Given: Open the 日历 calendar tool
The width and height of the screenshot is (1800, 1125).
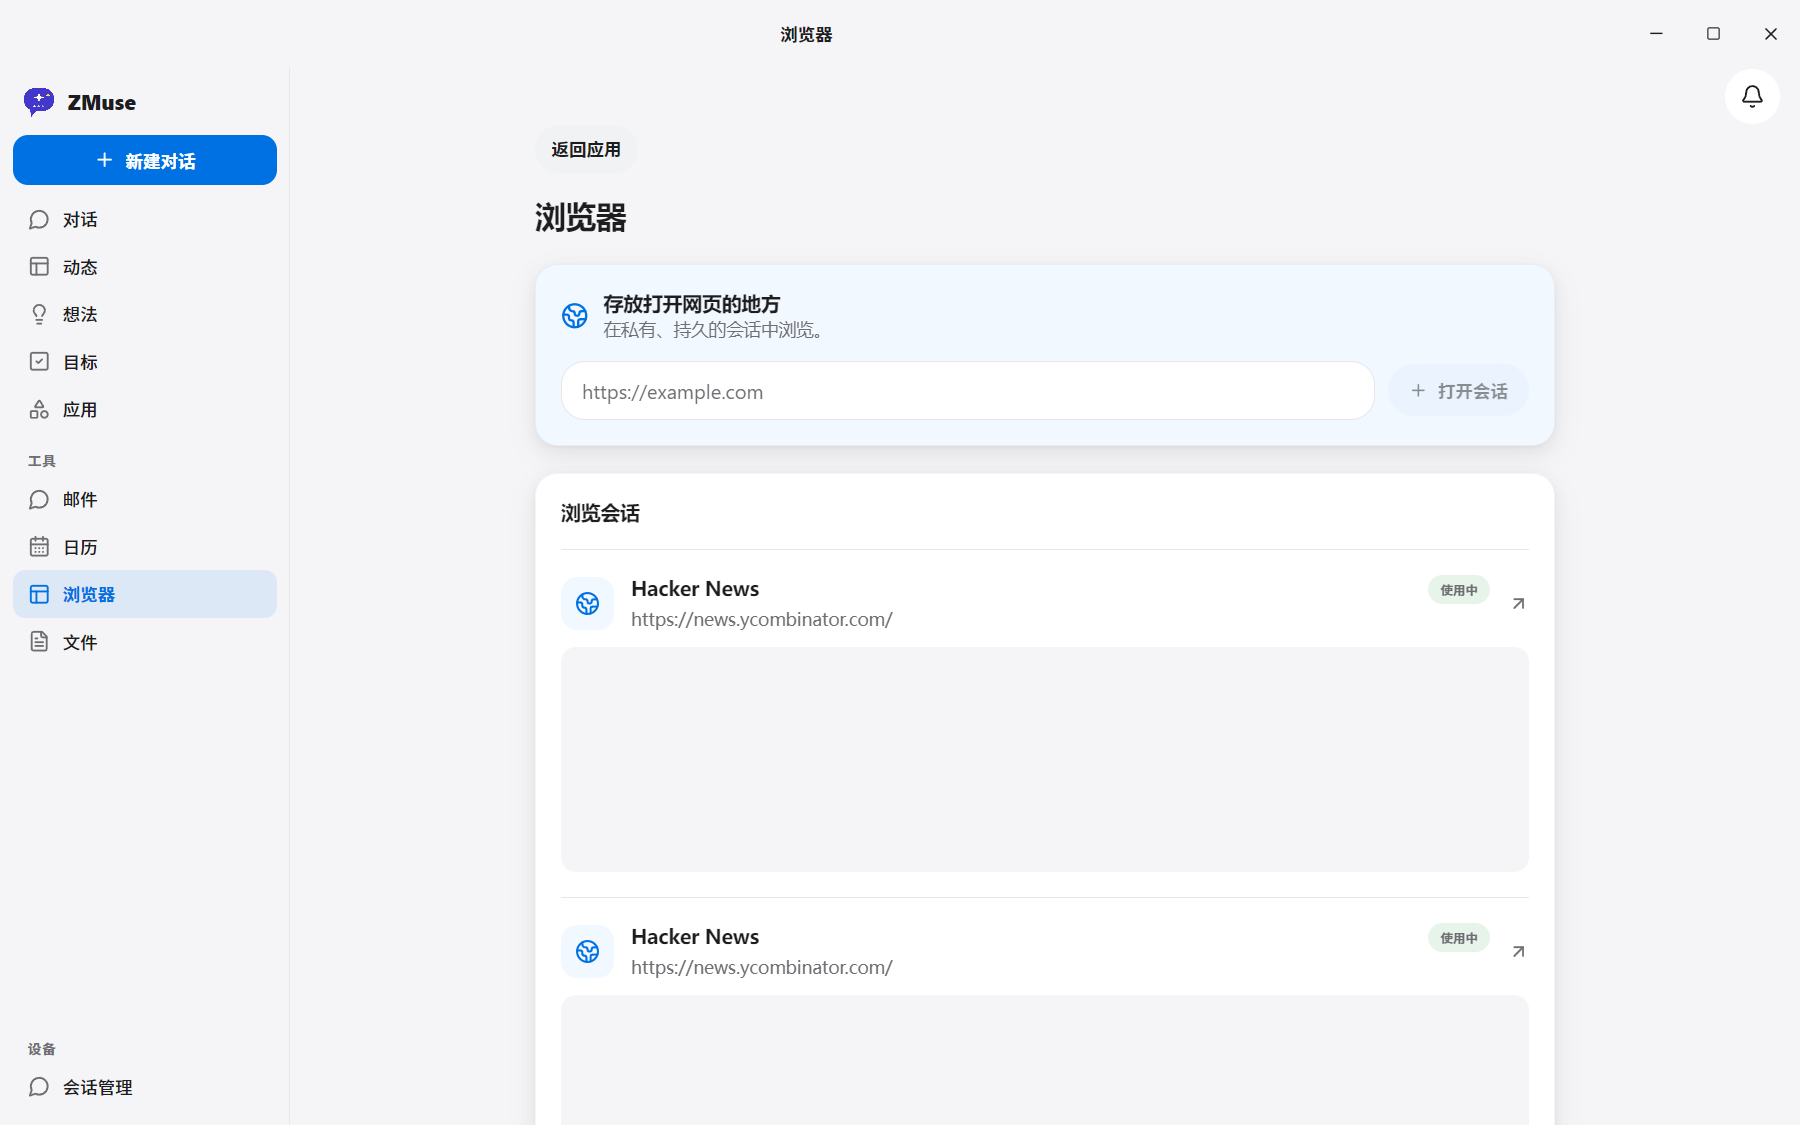Looking at the screenshot, I should click(145, 547).
